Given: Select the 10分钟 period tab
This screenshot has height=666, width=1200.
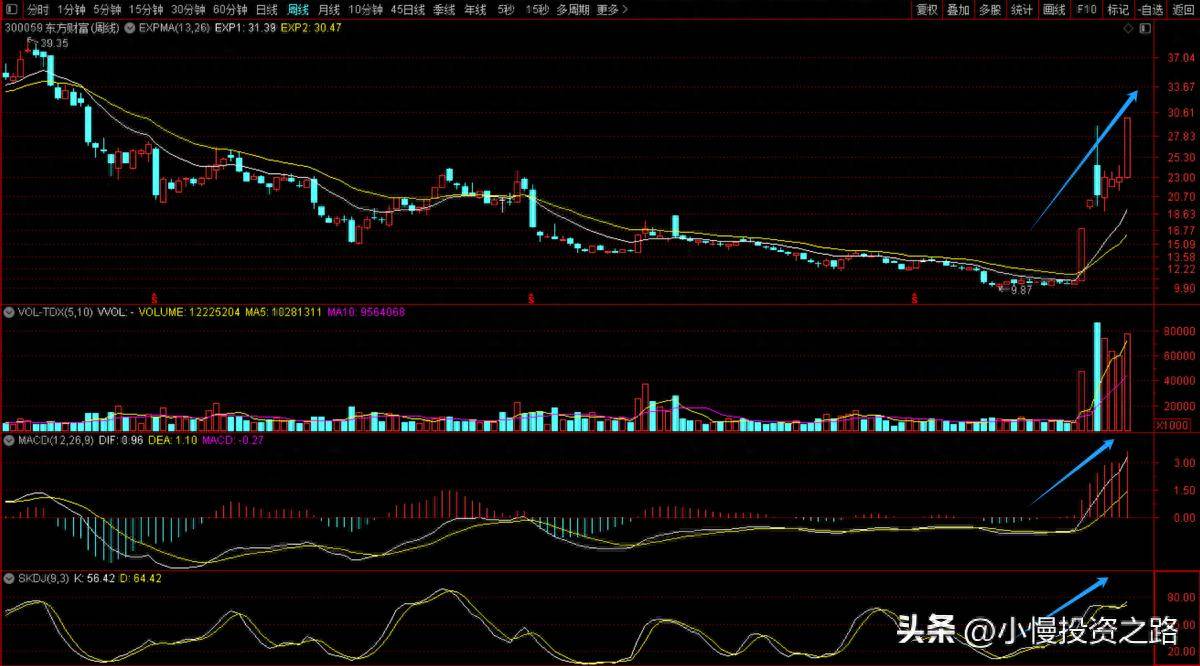Looking at the screenshot, I should click(366, 9).
